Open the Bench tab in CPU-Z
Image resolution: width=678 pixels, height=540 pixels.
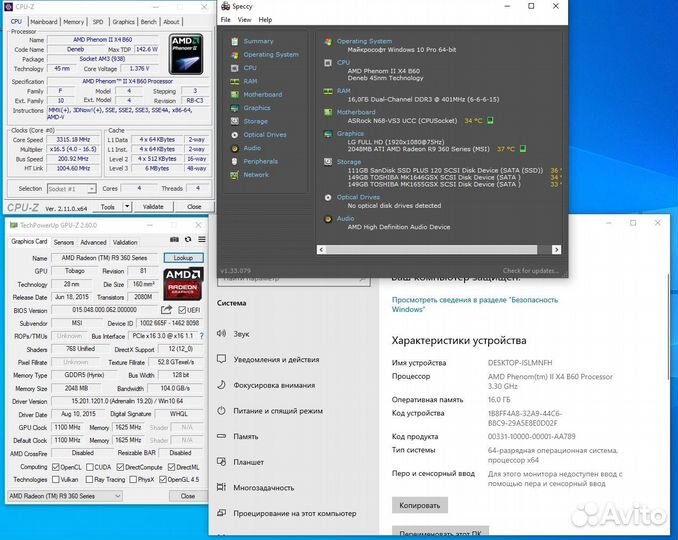(x=148, y=22)
